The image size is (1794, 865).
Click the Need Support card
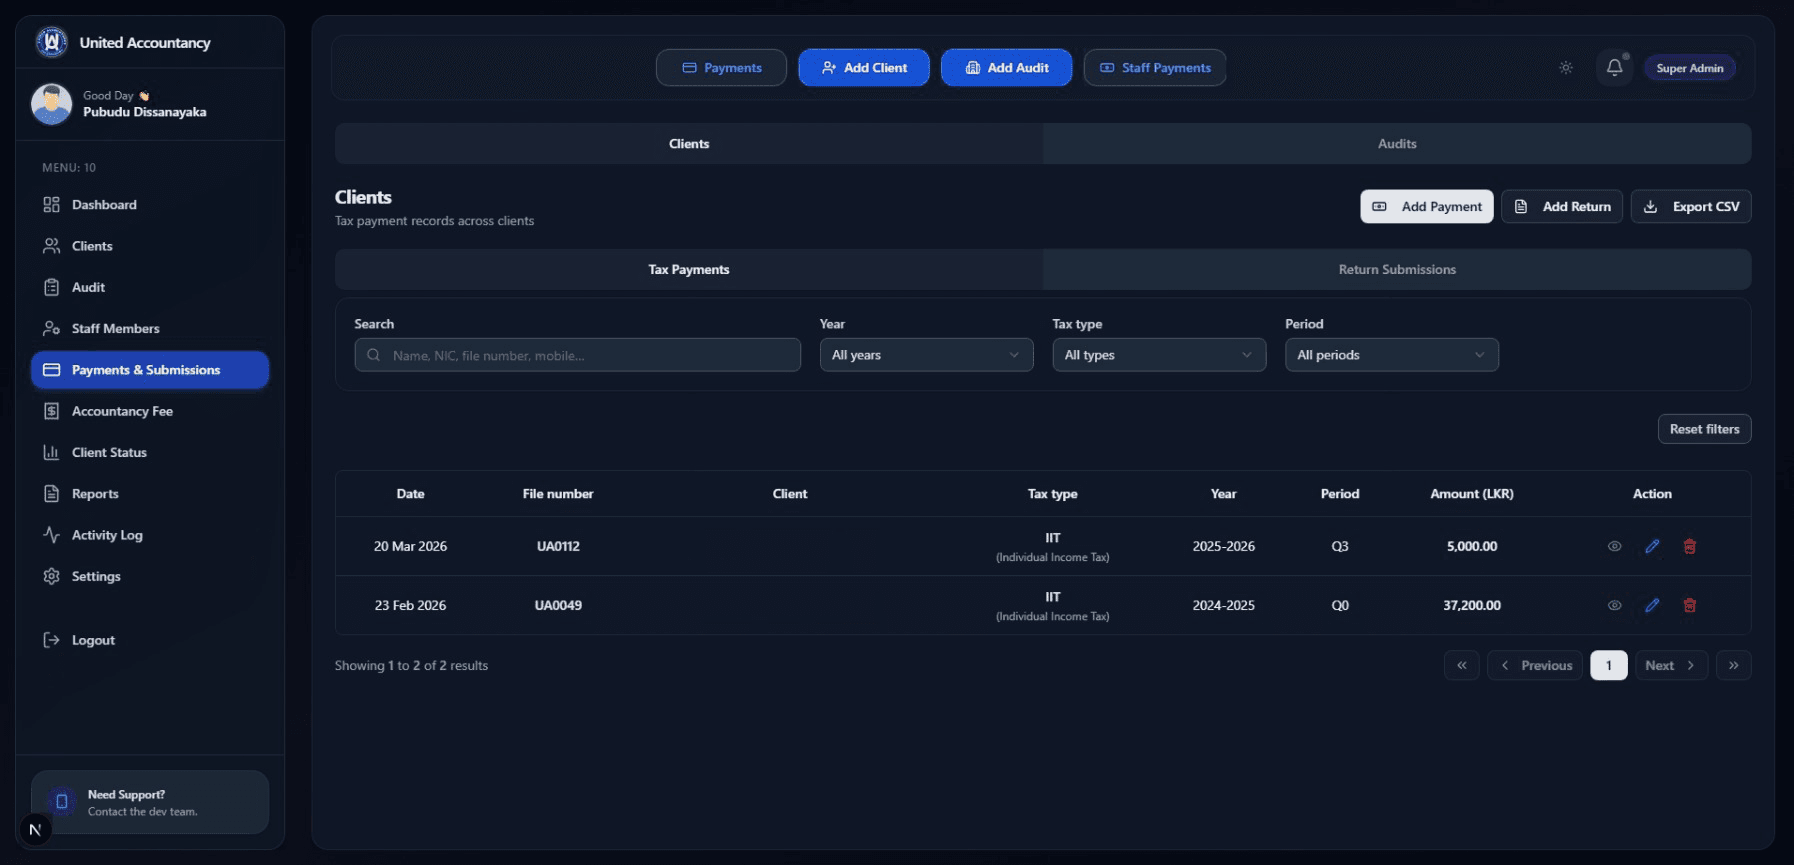pos(150,802)
